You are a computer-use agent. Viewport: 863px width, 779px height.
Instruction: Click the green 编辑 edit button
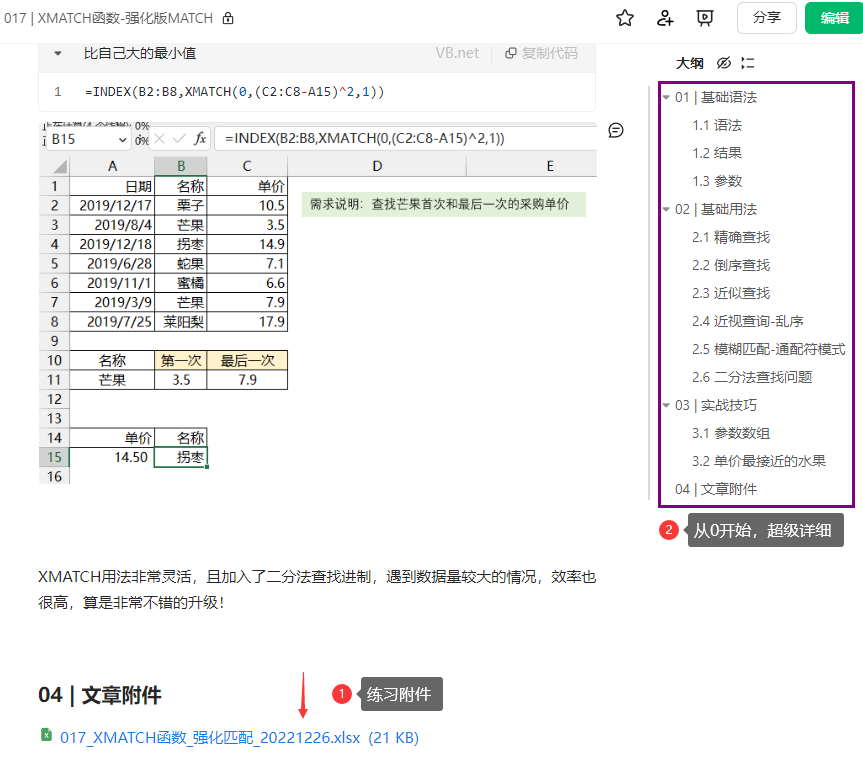(833, 18)
